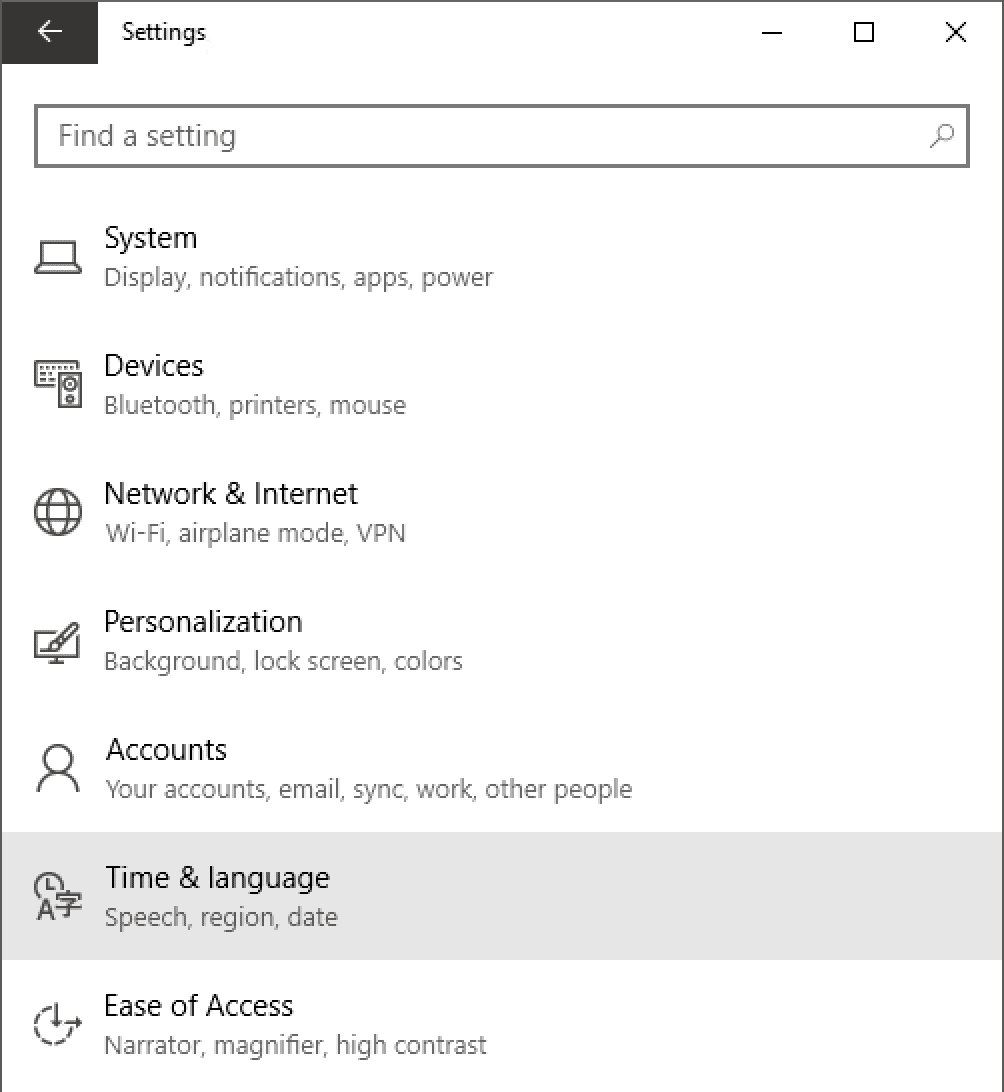Open the Personalization monitor and pen icon
The image size is (1004, 1092).
58,641
